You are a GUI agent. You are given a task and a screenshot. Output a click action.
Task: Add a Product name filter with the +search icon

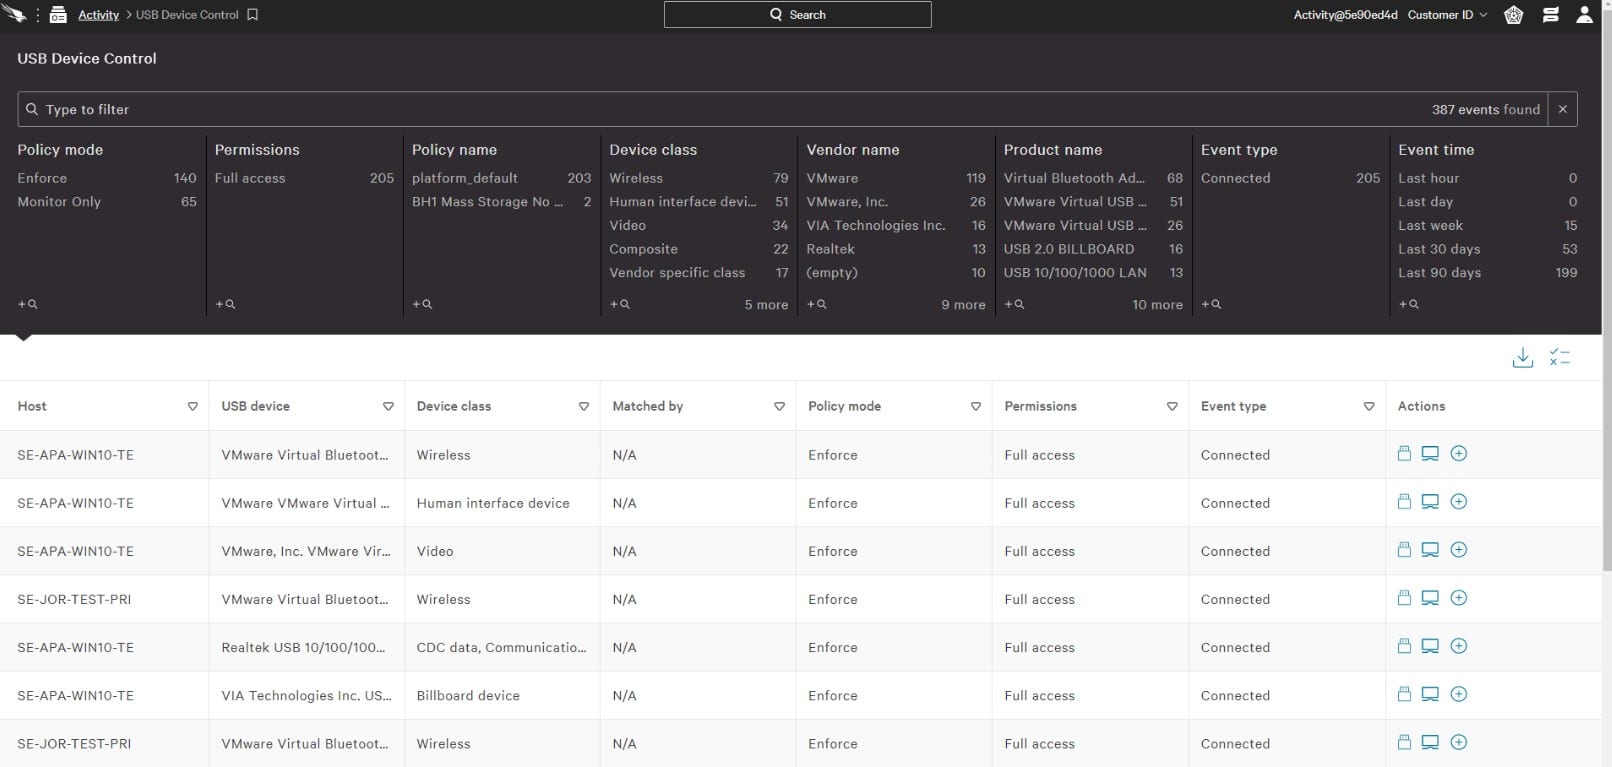(1014, 304)
